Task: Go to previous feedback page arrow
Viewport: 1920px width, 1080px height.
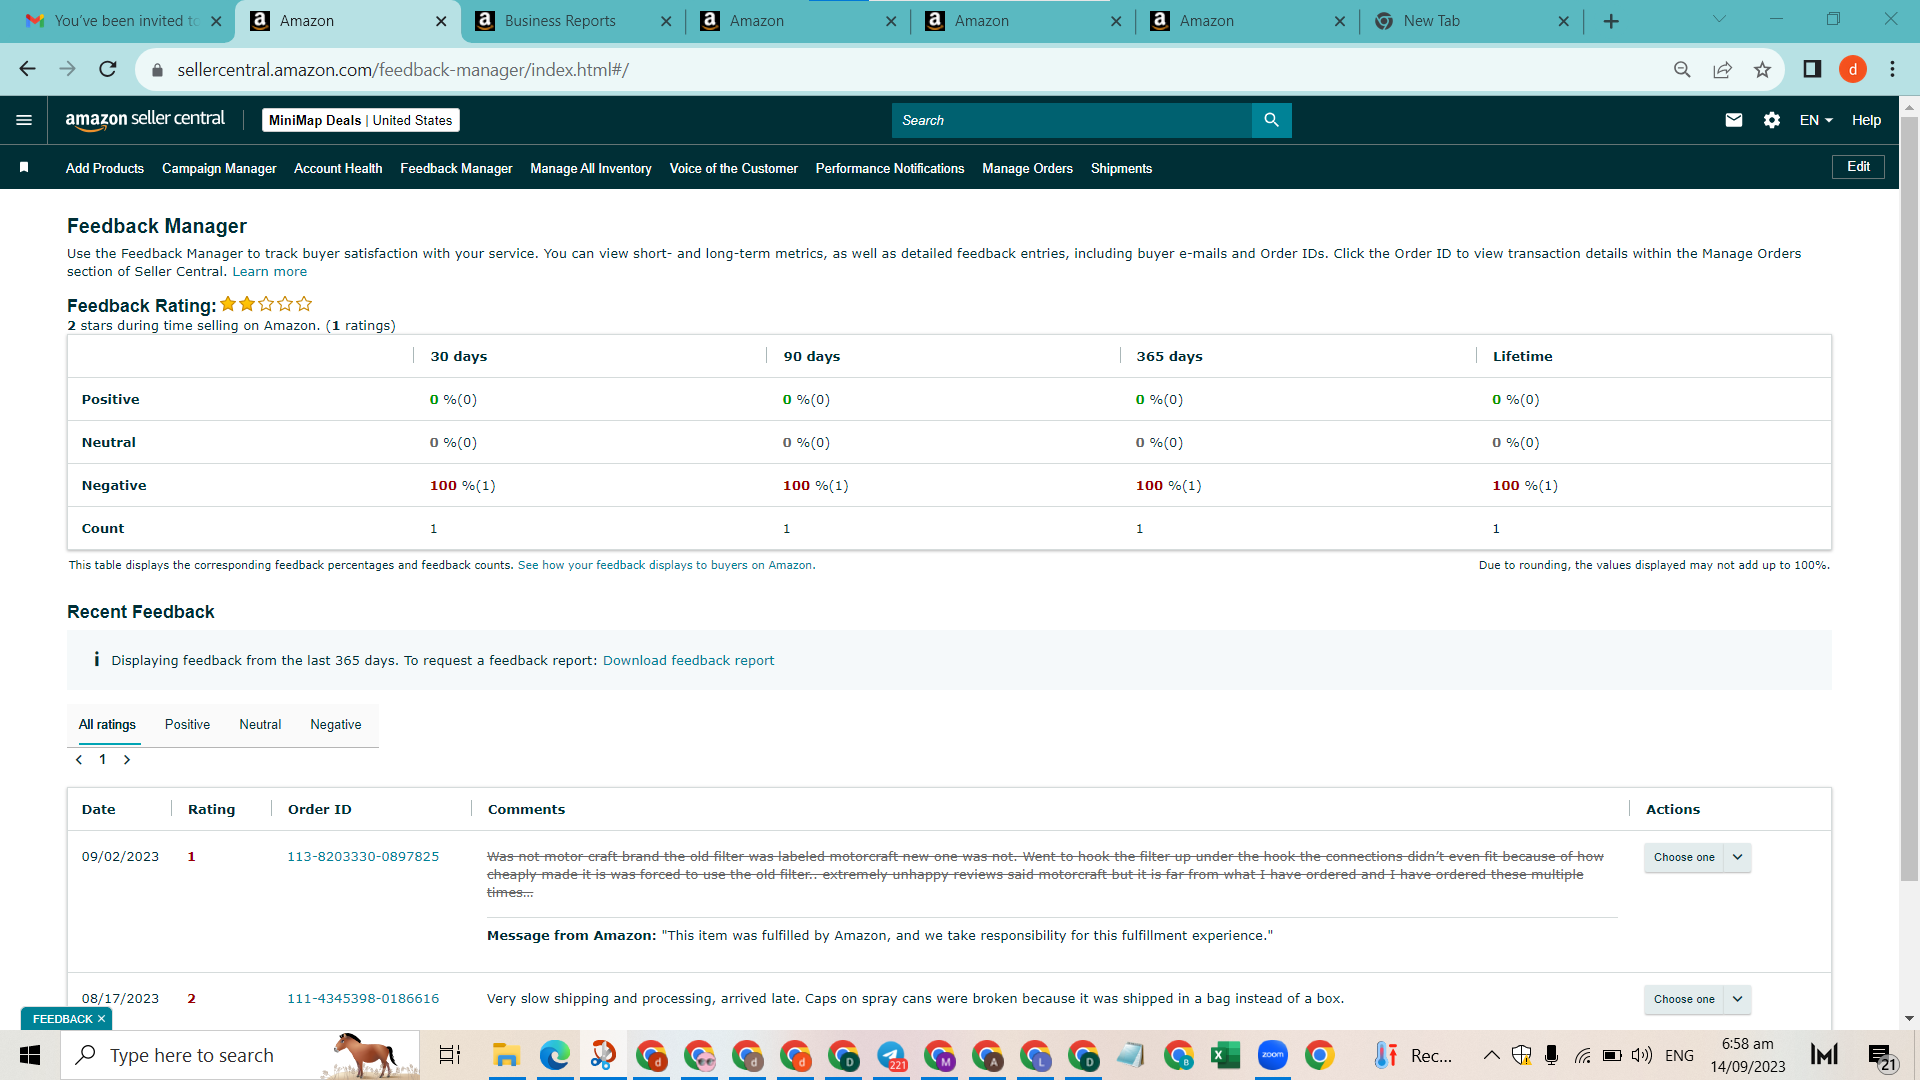Action: 79,760
